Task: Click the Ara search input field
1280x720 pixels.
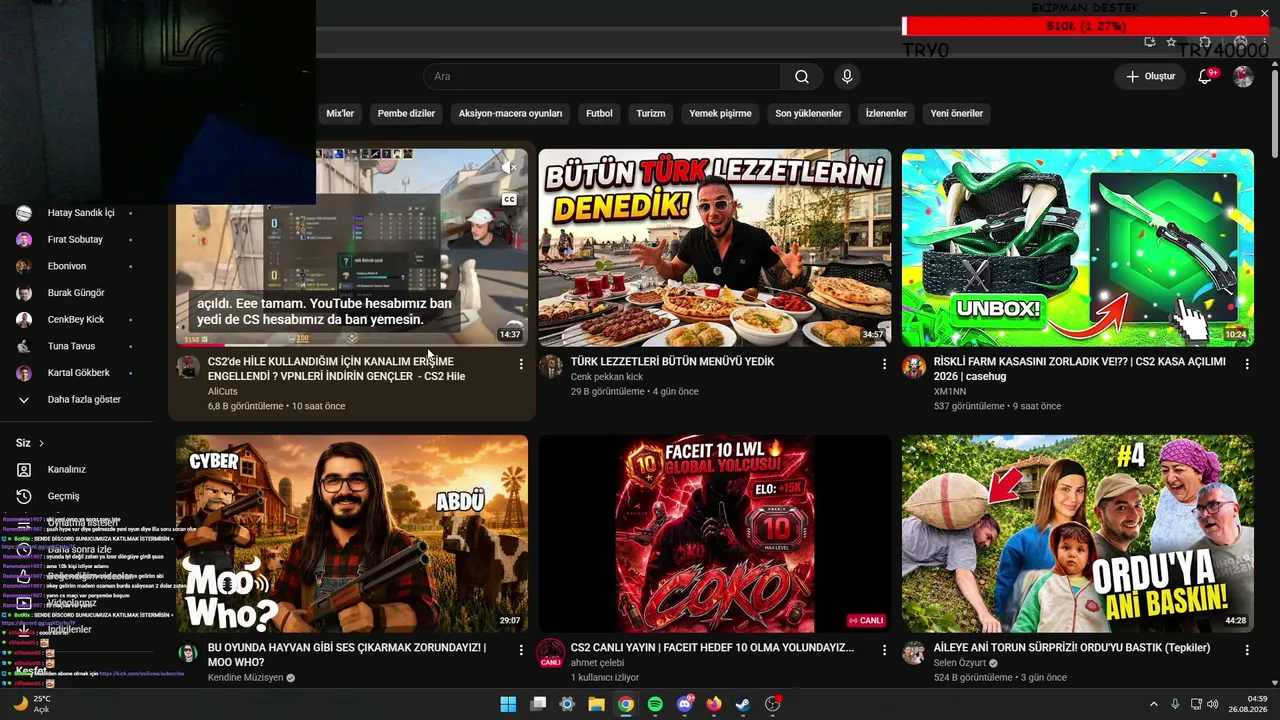Action: pos(602,77)
